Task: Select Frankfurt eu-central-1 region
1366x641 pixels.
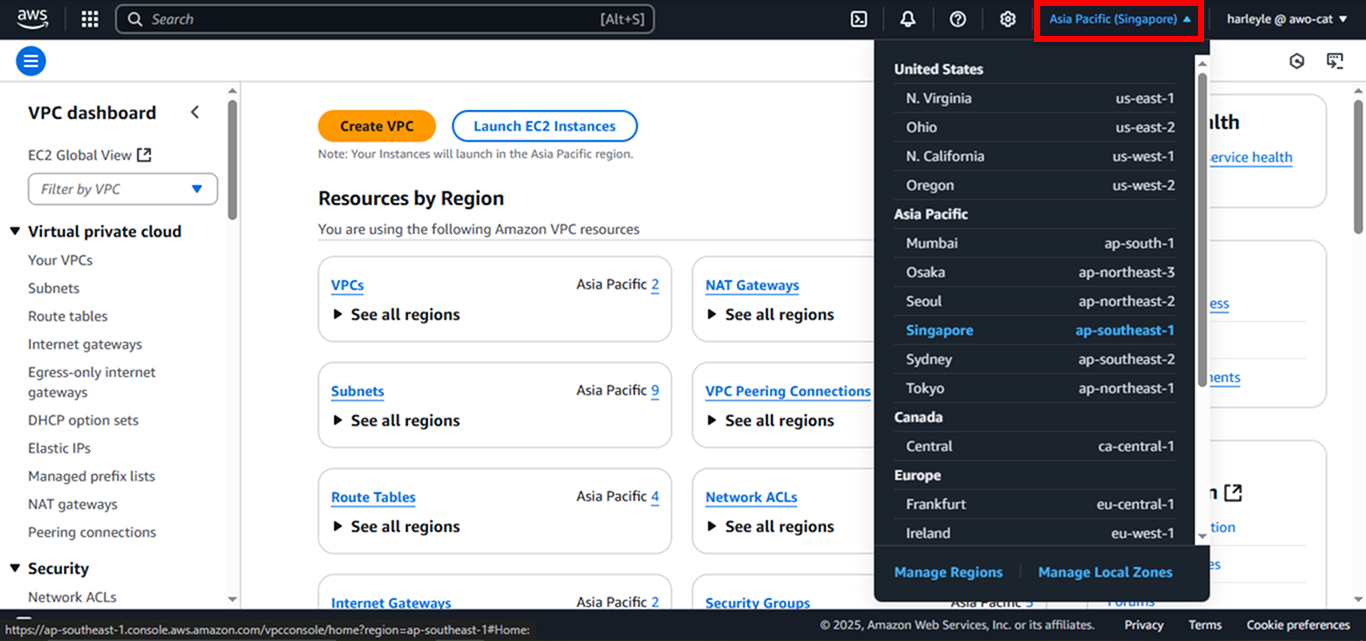Action: coord(1035,504)
